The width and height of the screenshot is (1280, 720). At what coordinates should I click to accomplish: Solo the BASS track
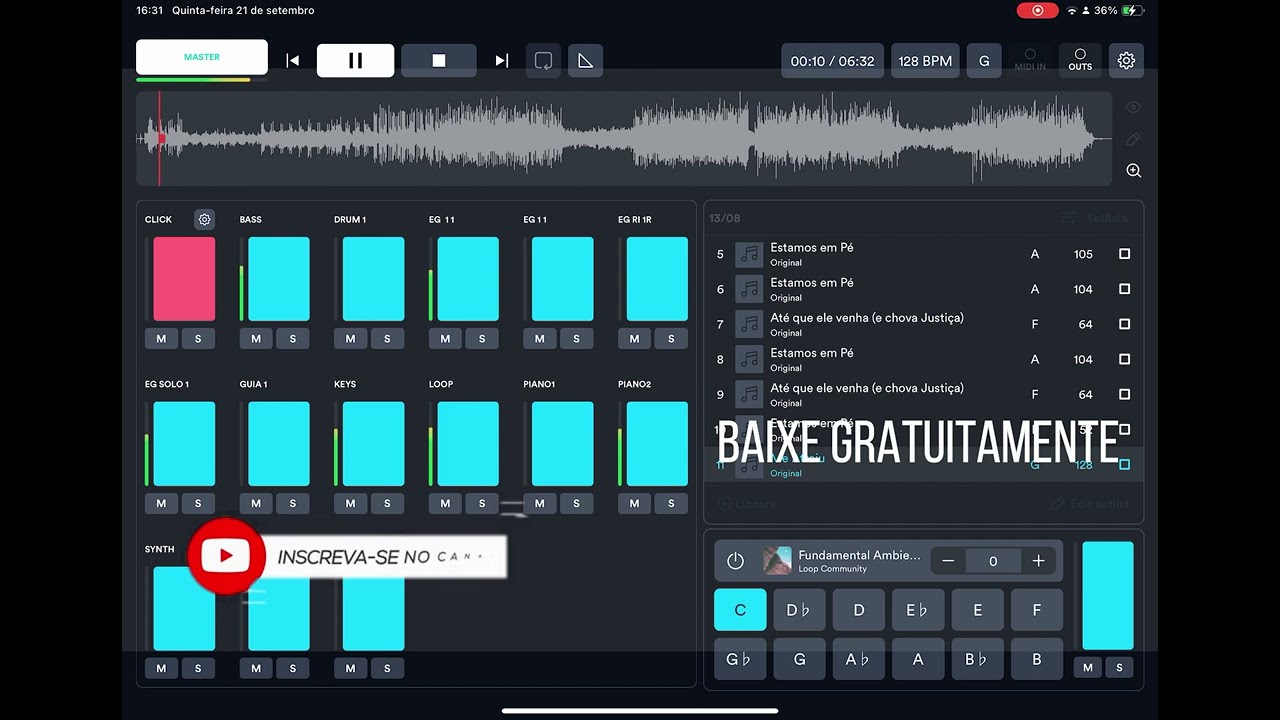click(x=293, y=339)
